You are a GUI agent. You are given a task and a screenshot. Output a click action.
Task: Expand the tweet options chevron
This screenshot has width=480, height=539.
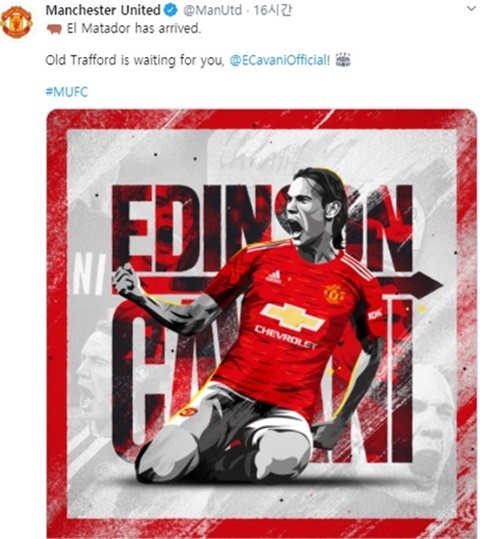[x=472, y=9]
